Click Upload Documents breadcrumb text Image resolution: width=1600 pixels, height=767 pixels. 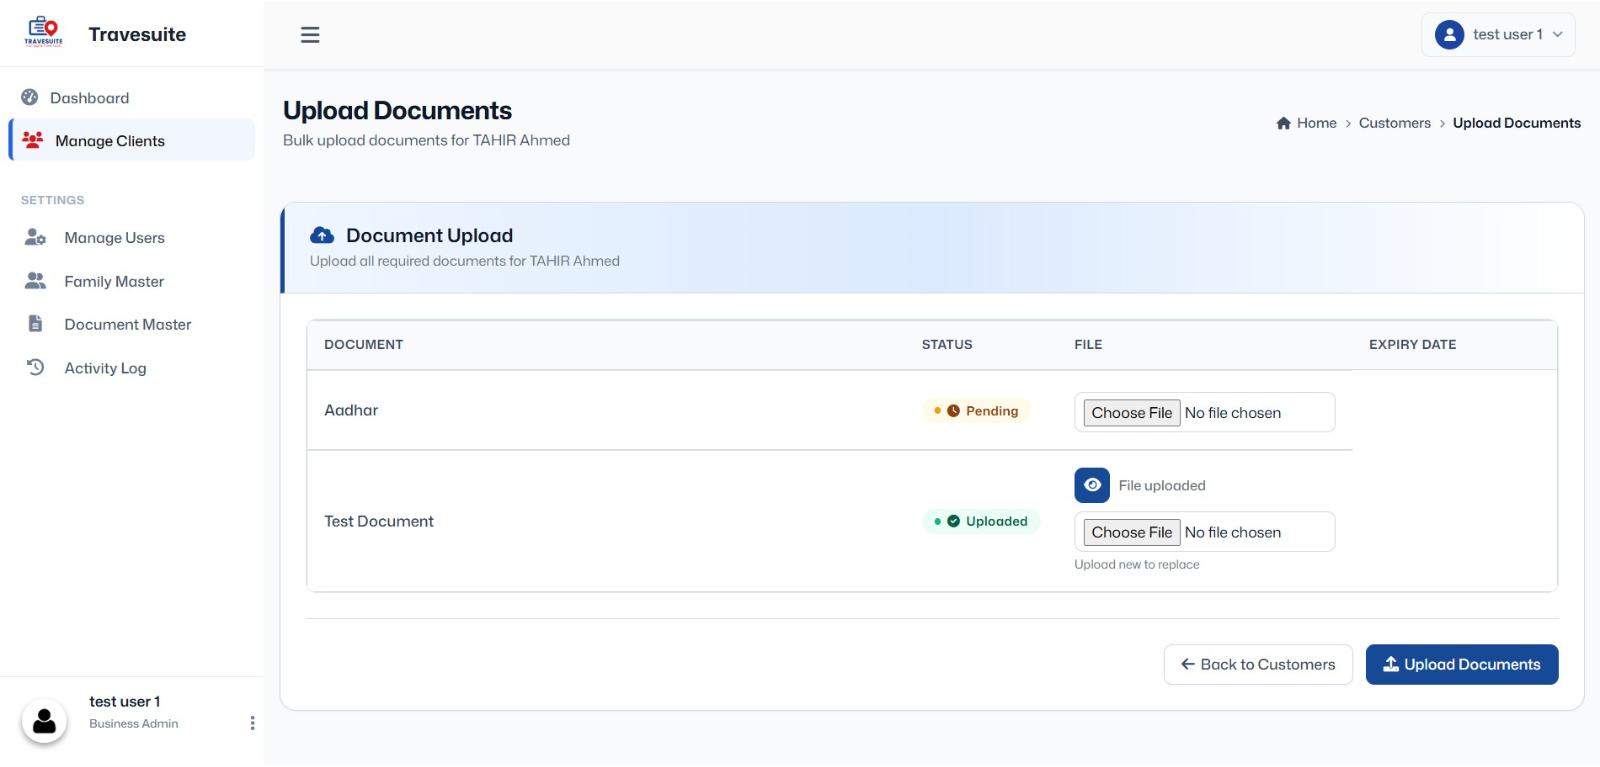(1517, 123)
